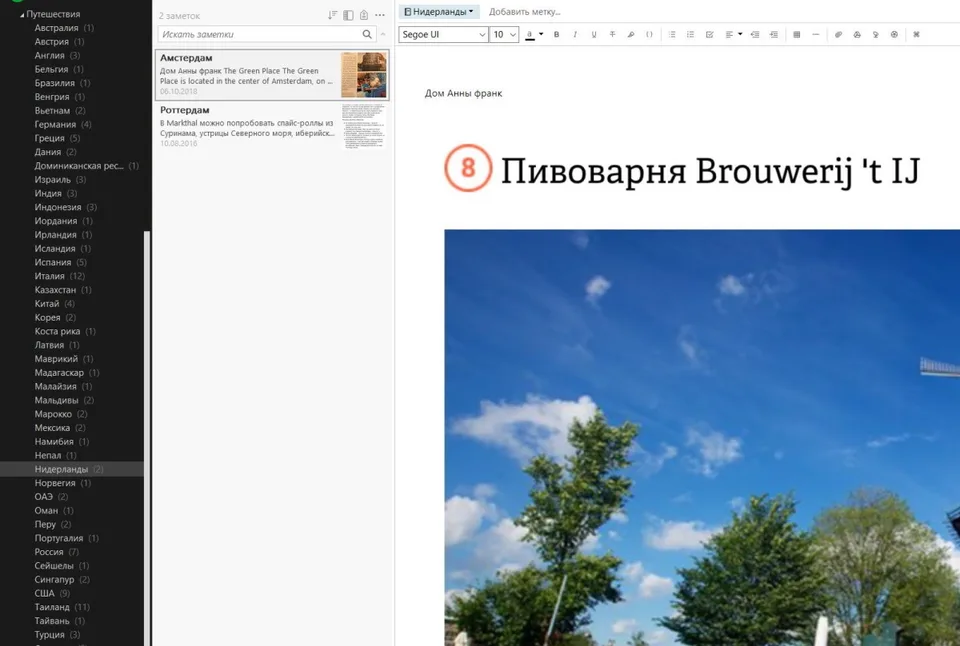Screen dimensions: 960x646
Task: Toggle underline formatting
Action: 594,34
